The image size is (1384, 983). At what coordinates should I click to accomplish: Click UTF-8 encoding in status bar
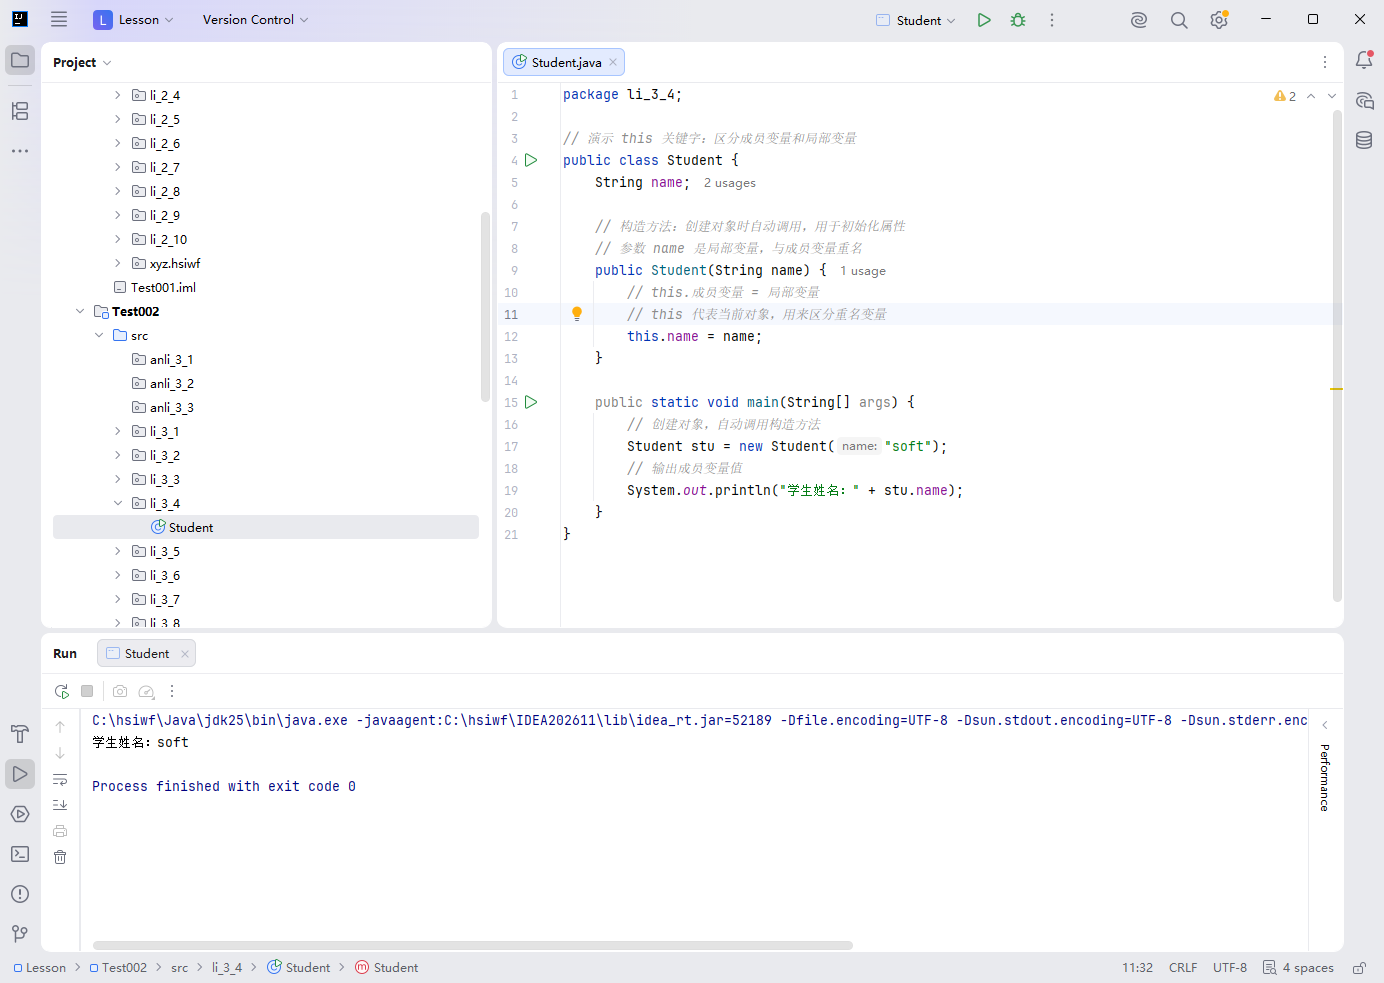(1230, 968)
